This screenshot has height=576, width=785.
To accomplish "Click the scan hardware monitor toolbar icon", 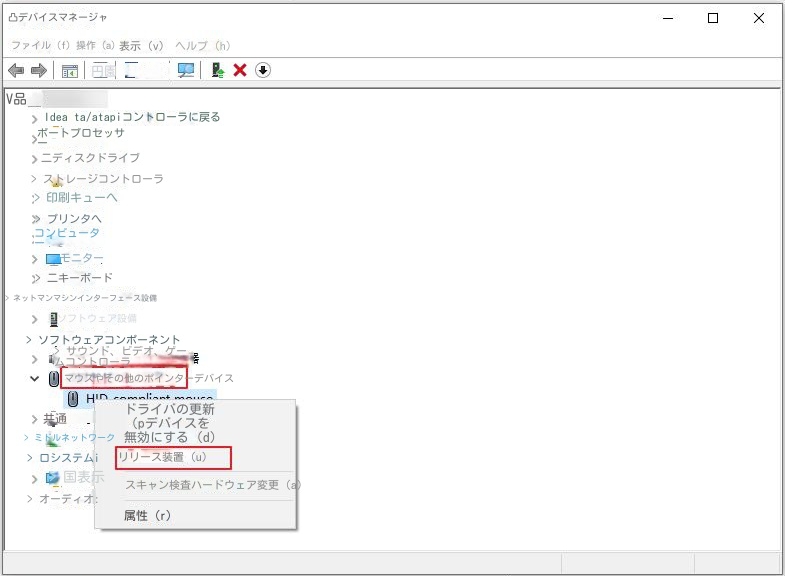I will click(185, 70).
